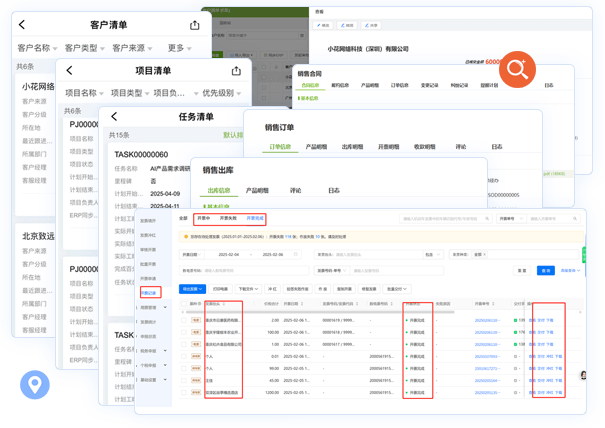Screen dimensions: 605x428
Task: Click the magnifier in the wide top search box
Action: (487, 218)
